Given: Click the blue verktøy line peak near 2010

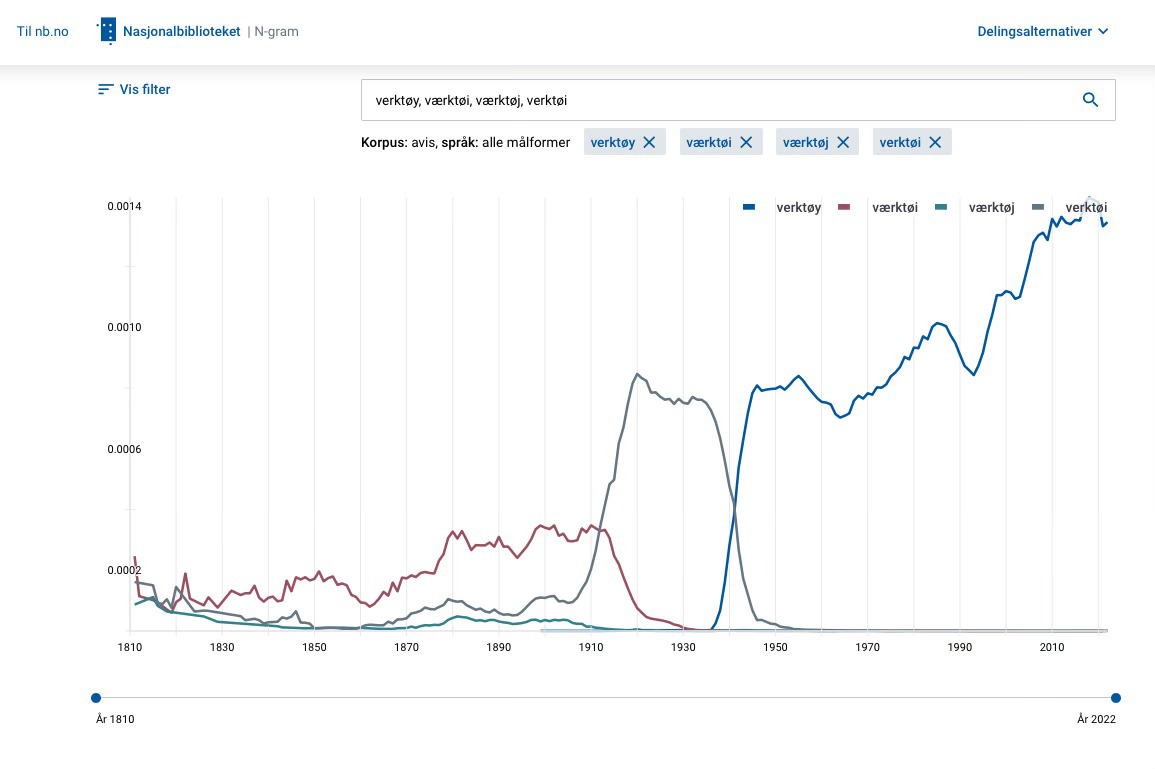Looking at the screenshot, I should [1053, 219].
